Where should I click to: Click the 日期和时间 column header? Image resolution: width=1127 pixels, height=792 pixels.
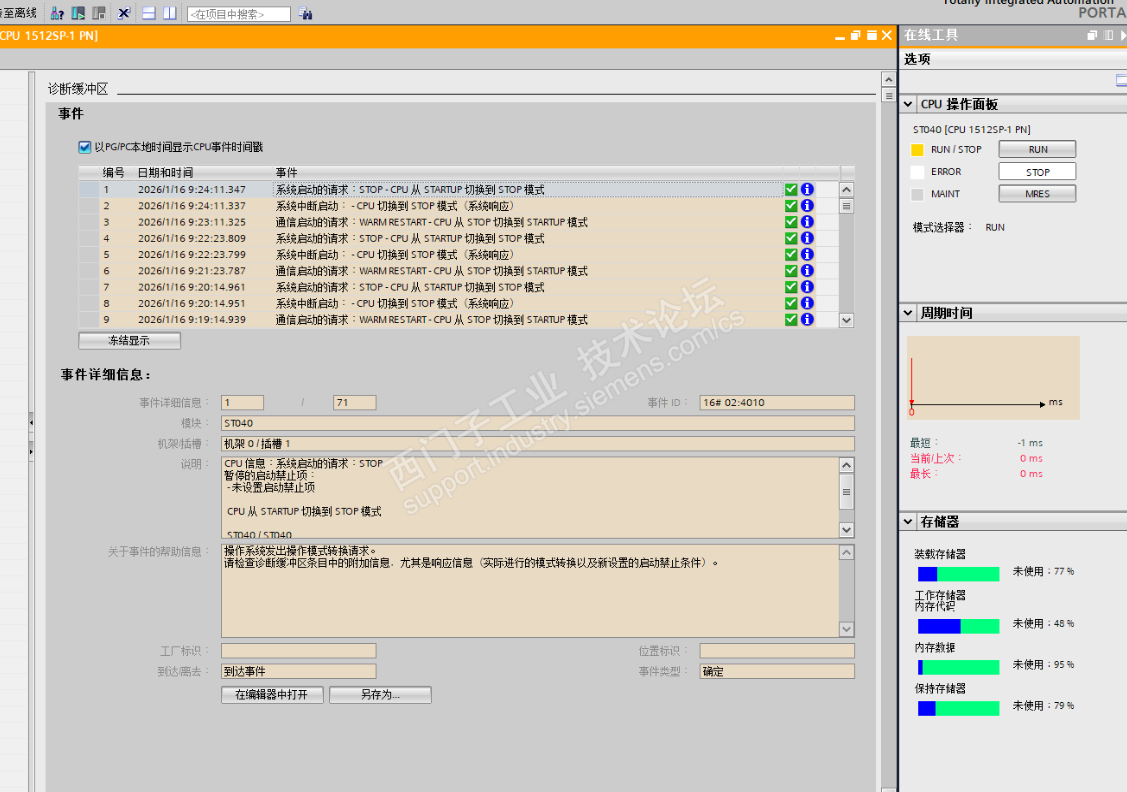pyautogui.click(x=165, y=172)
